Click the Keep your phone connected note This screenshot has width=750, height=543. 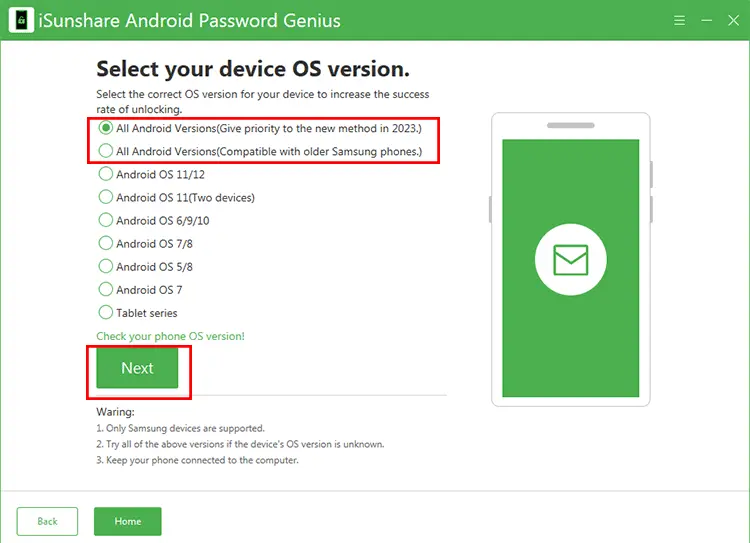(x=198, y=460)
